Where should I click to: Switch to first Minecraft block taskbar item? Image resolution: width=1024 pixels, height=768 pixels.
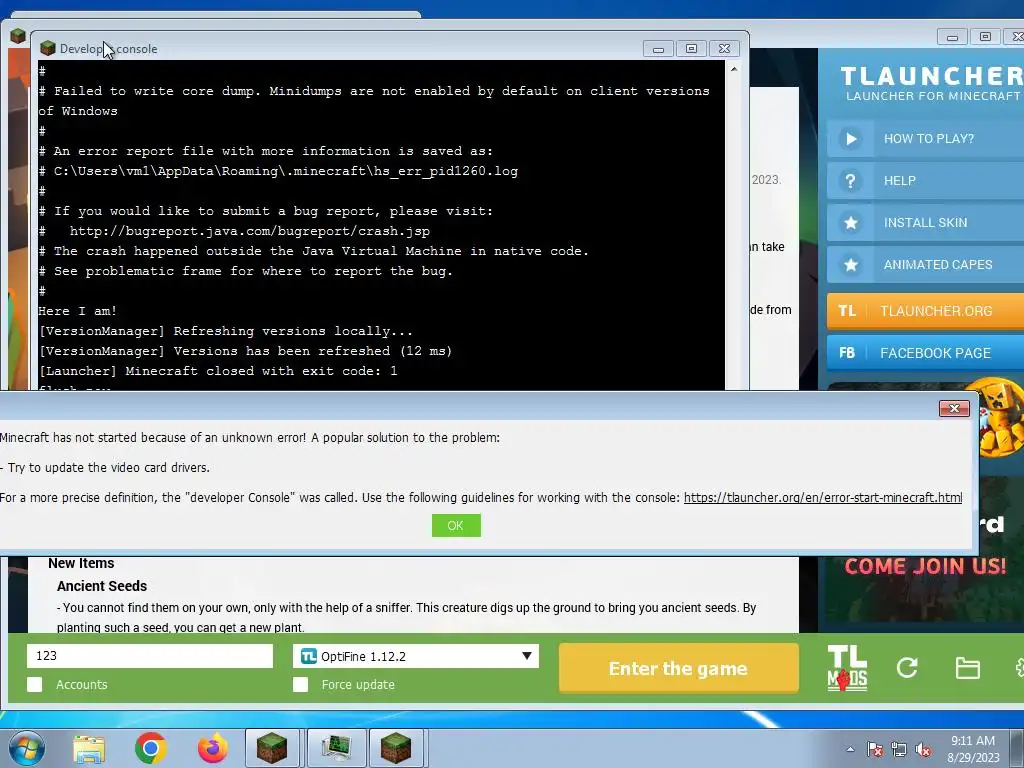[x=272, y=748]
